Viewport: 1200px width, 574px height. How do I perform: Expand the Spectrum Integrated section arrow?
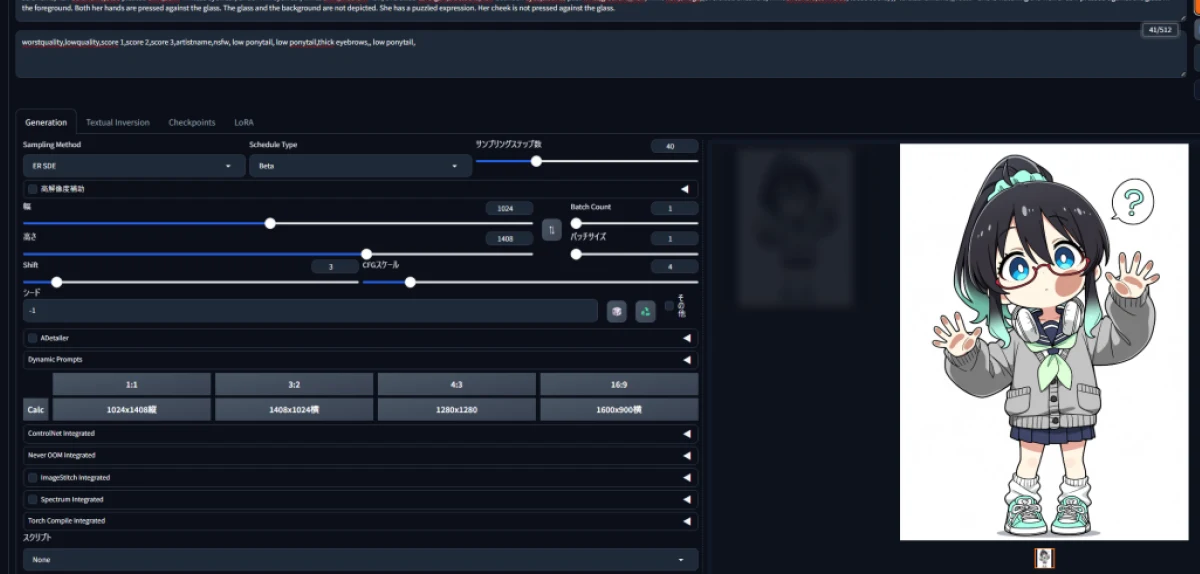tap(686, 499)
